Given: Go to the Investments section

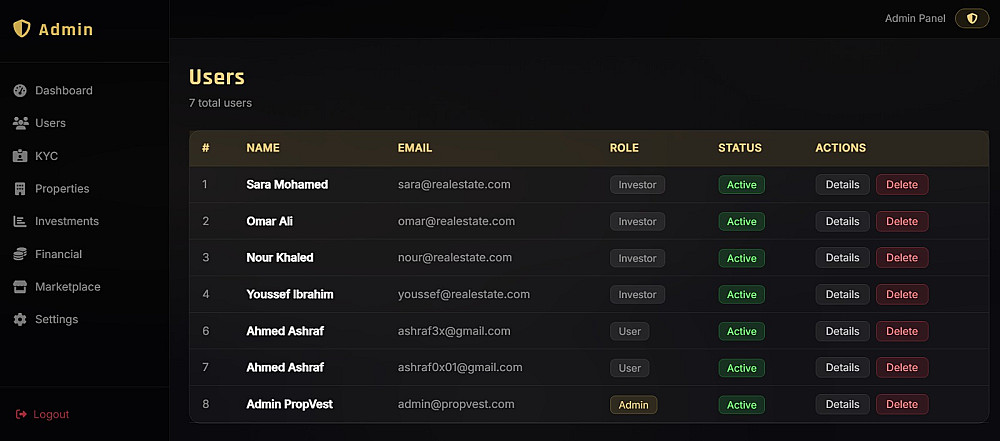Looking at the screenshot, I should tap(67, 221).
